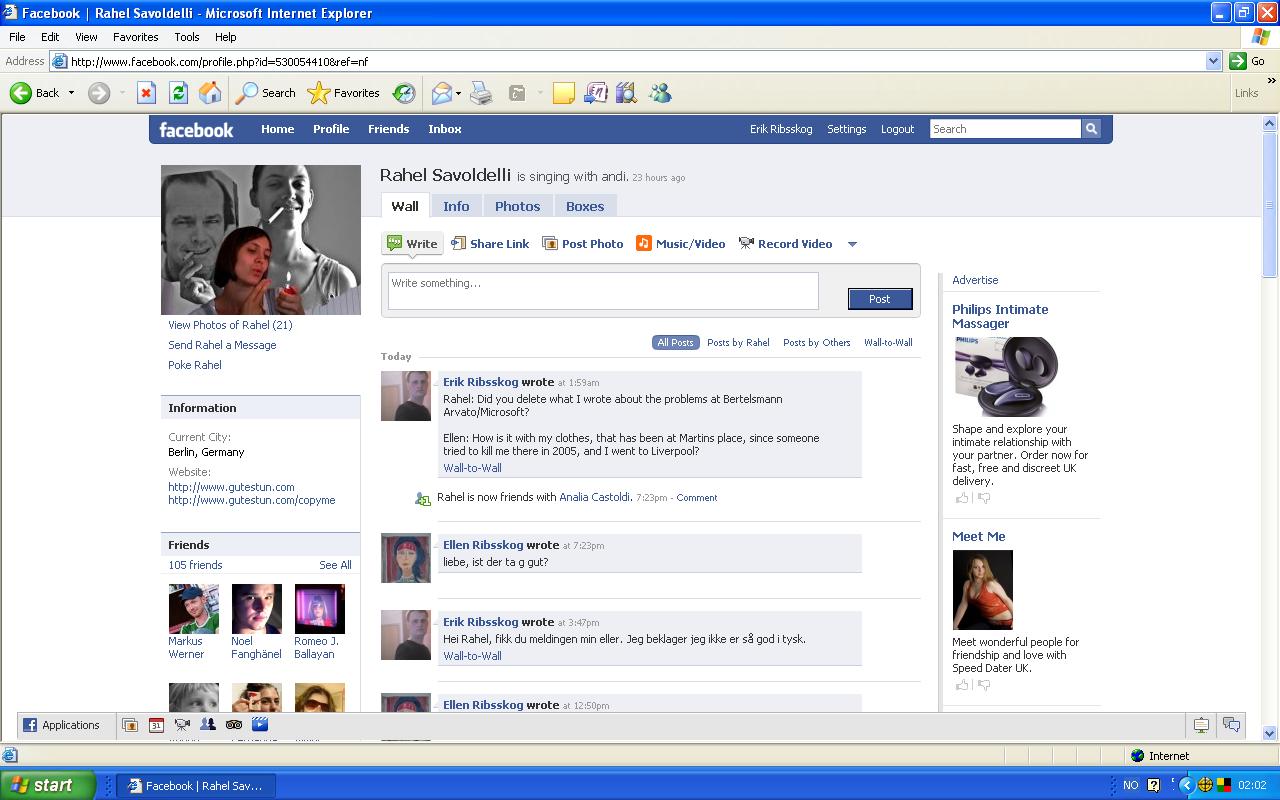Open the address bar URL dropdown
The height and width of the screenshot is (800, 1280).
point(1213,61)
